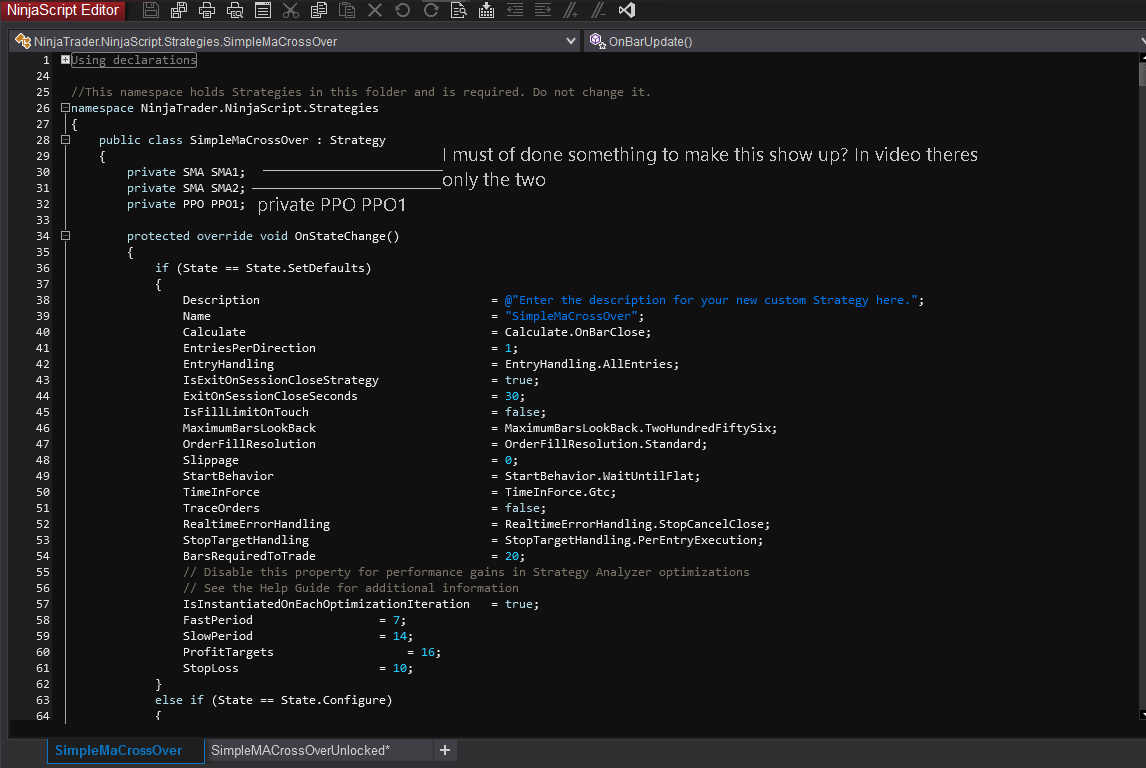Cut selection with the scissors icon
This screenshot has width=1146, height=768.
(291, 11)
